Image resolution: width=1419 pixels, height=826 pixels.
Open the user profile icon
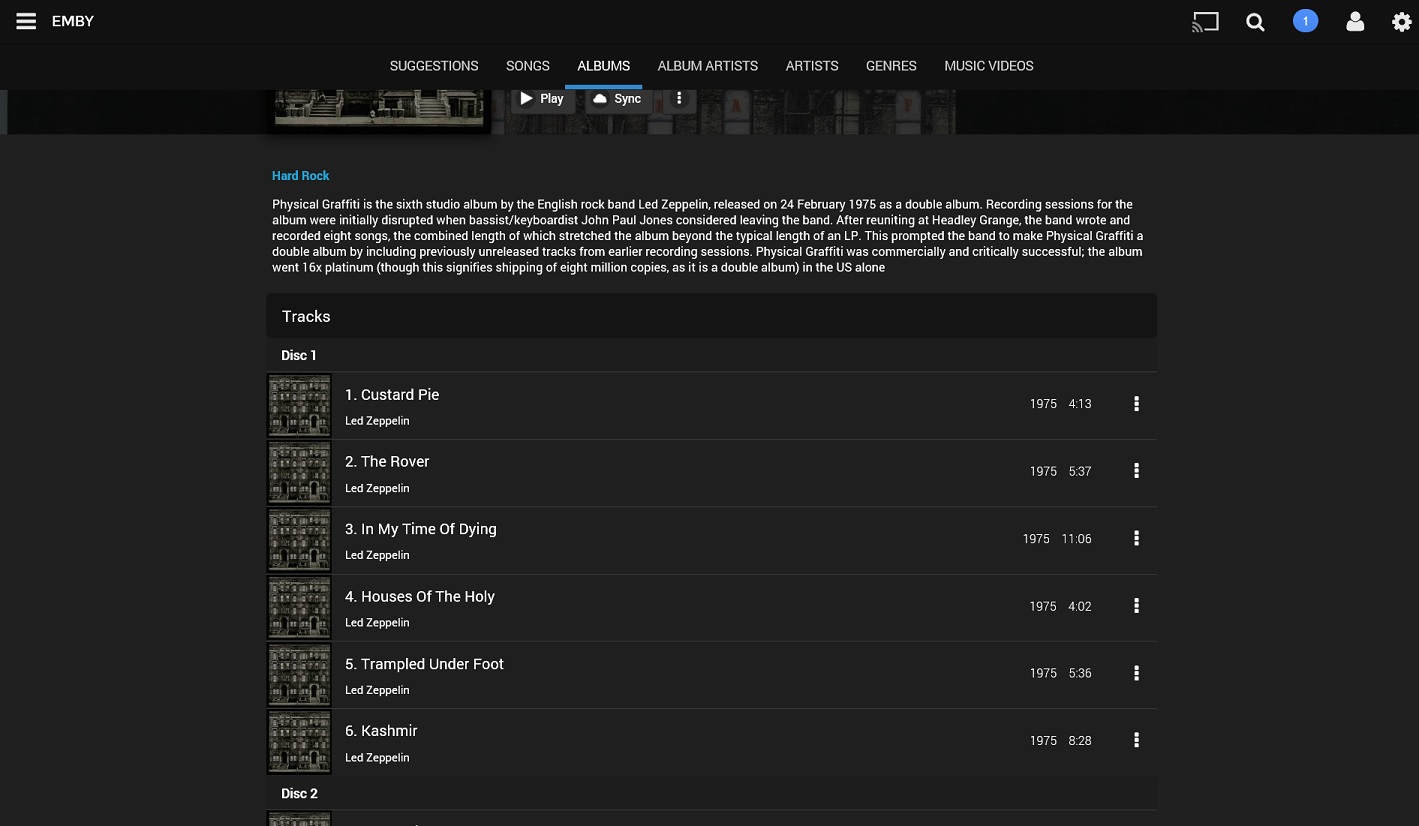click(x=1355, y=21)
